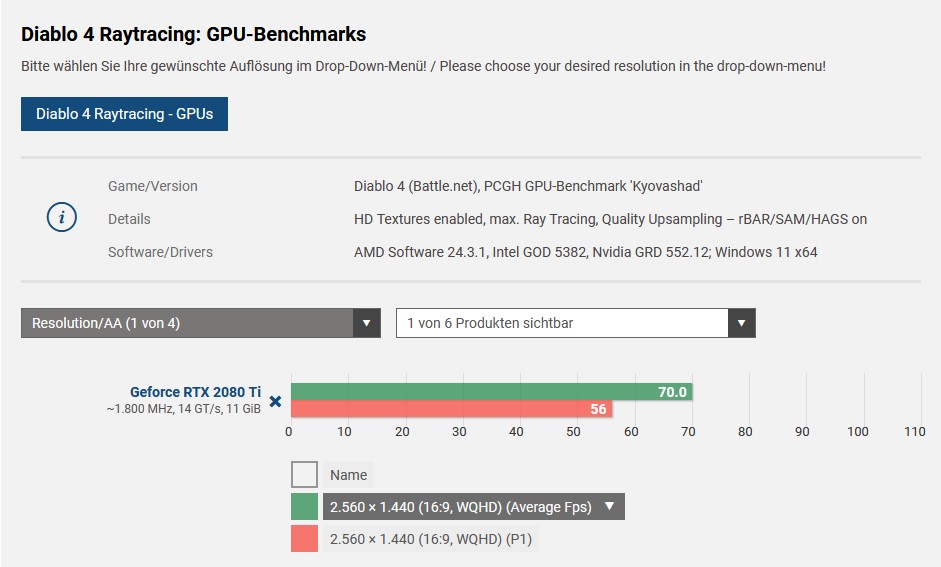Click the green Average Fps color swatch
Viewport: 941px width, 567px height.
(304, 506)
